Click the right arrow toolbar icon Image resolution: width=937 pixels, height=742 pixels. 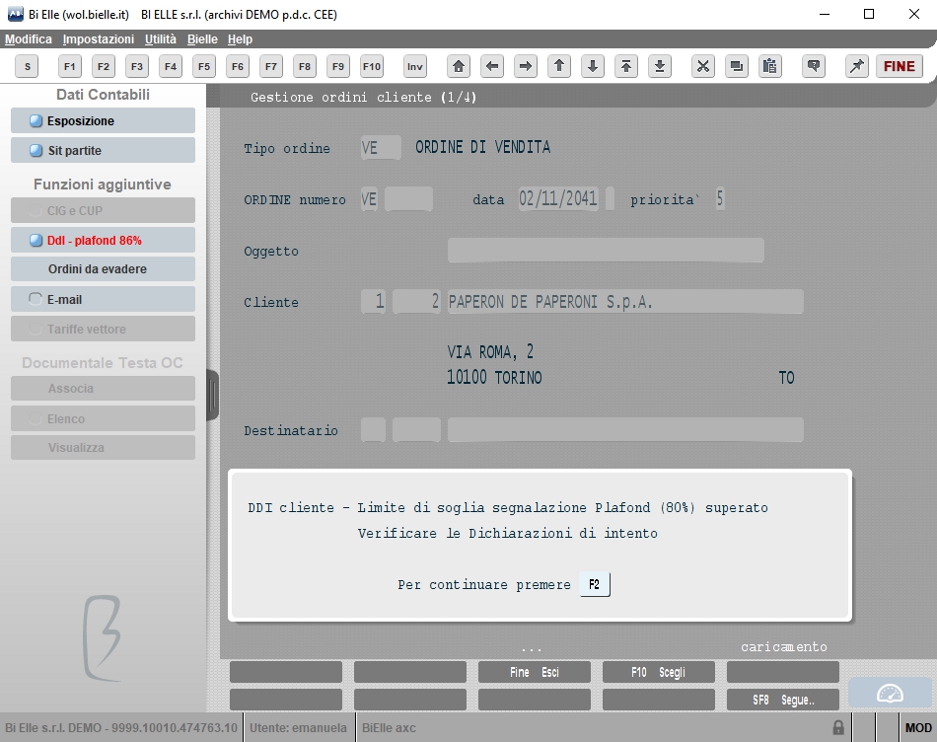pyautogui.click(x=525, y=66)
